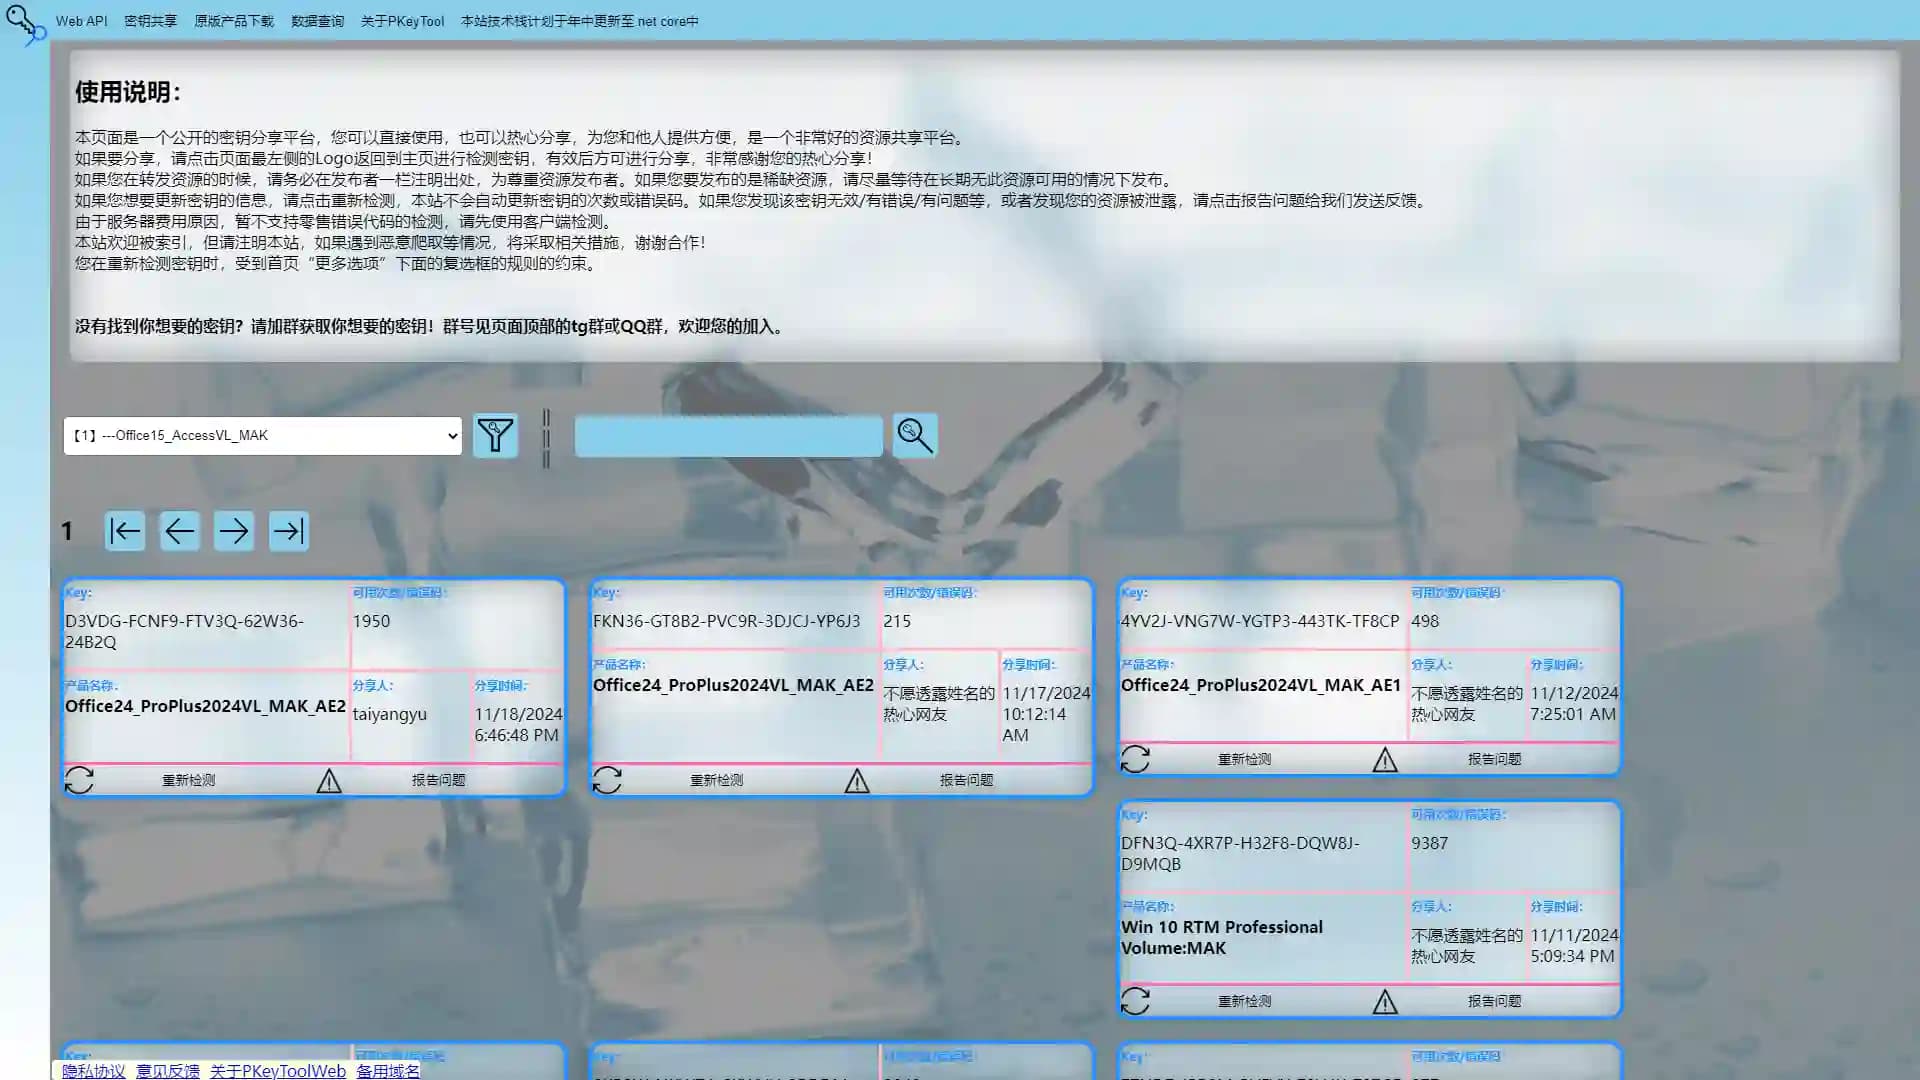Go to the first page of keys
This screenshot has height=1080, width=1920.
(125, 531)
